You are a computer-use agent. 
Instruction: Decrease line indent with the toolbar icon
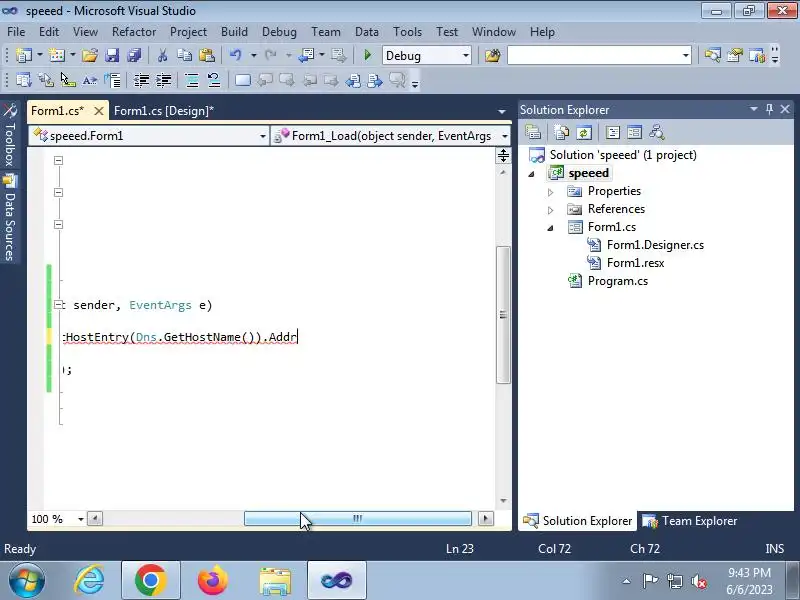pos(141,80)
